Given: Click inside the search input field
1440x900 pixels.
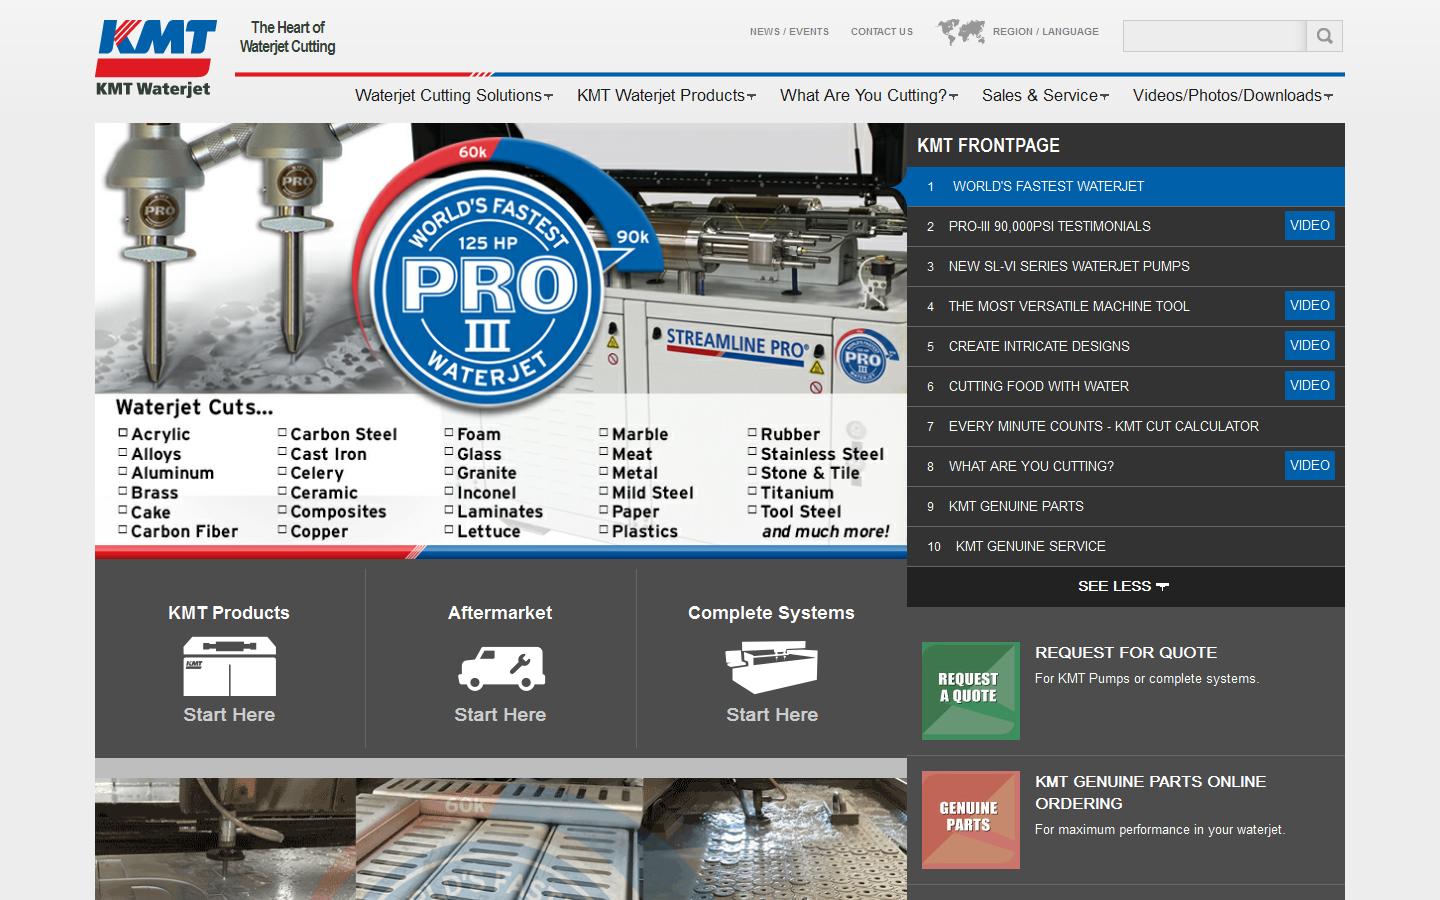Looking at the screenshot, I should pyautogui.click(x=1213, y=36).
